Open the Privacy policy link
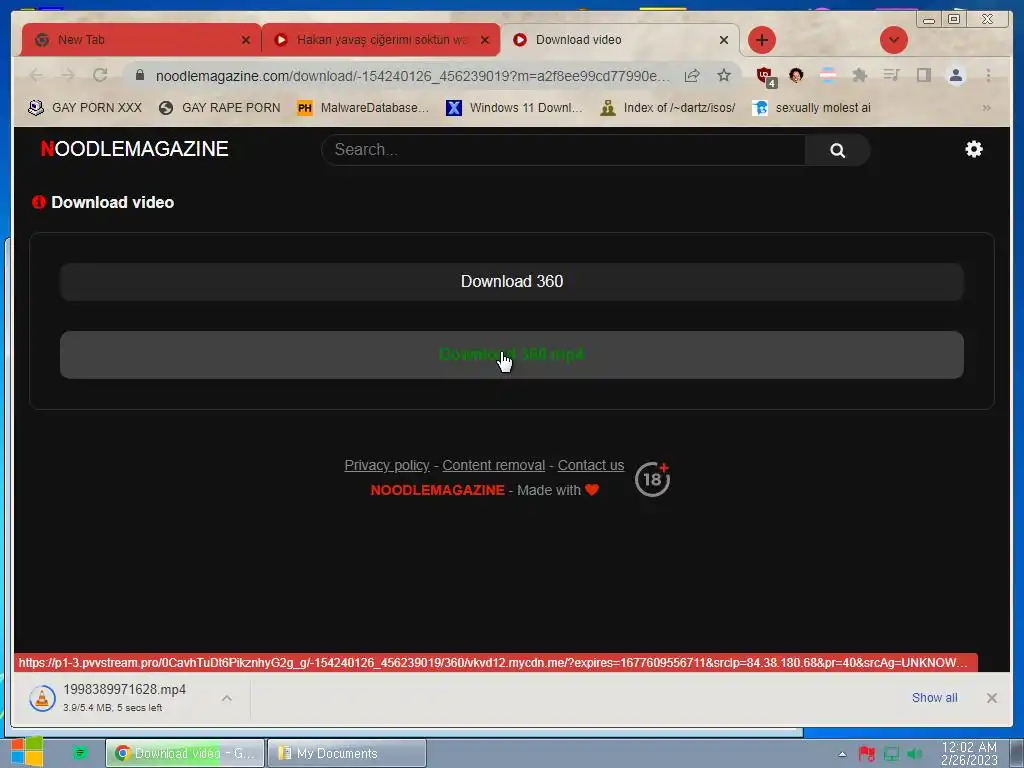 coord(387,465)
